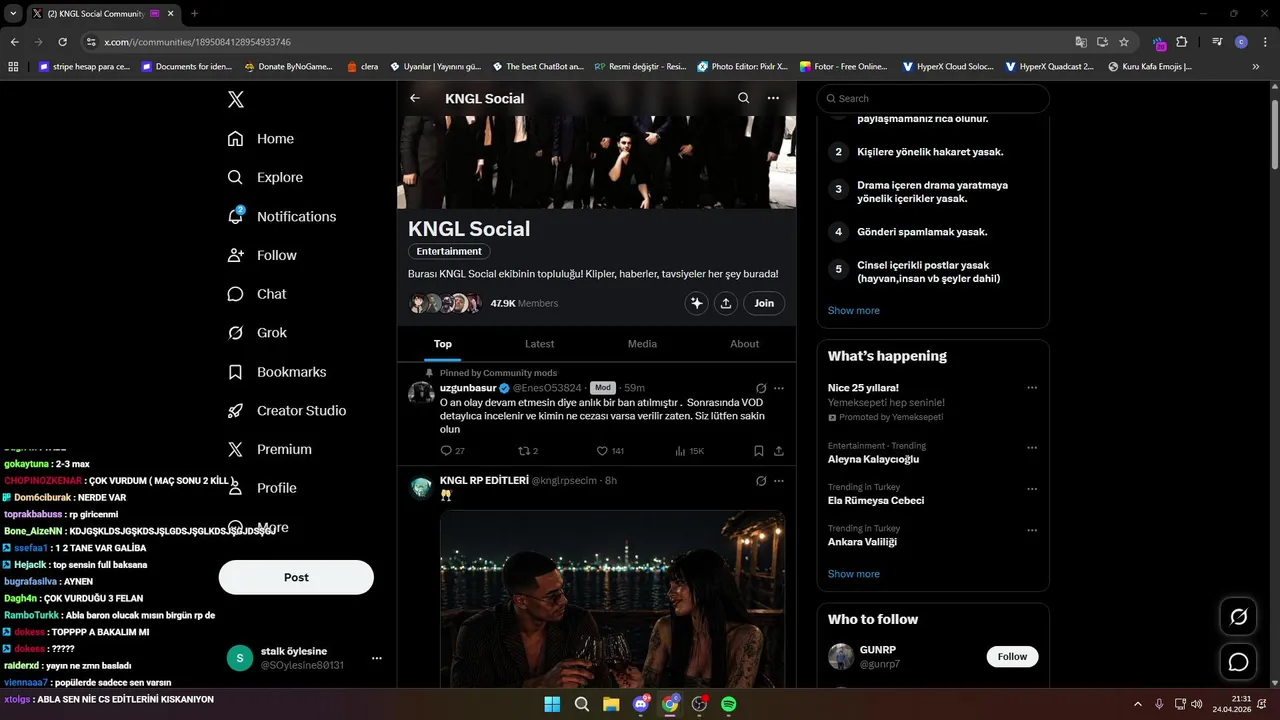Click the X logo in the sidebar
The image size is (1280, 720).
pyautogui.click(x=235, y=99)
